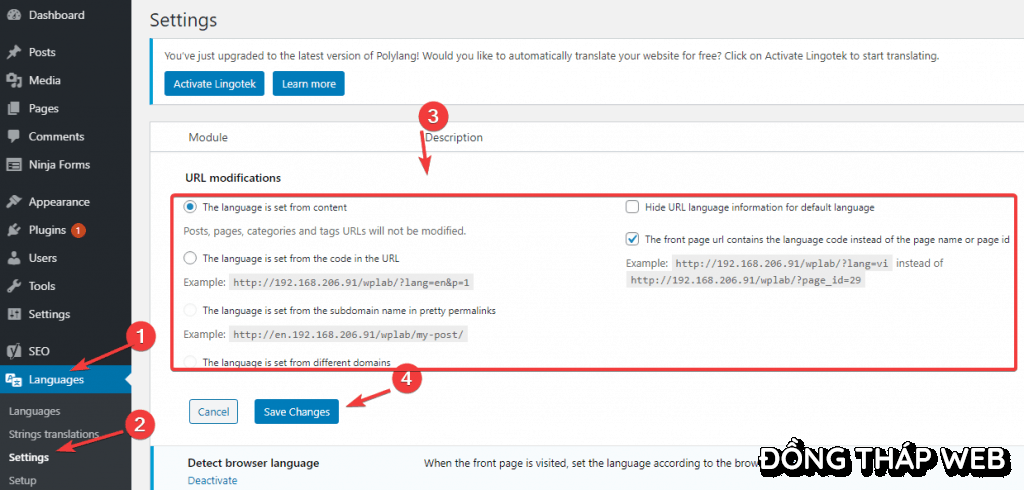This screenshot has width=1024, height=490.
Task: Click the Users person icon
Action: (14, 258)
